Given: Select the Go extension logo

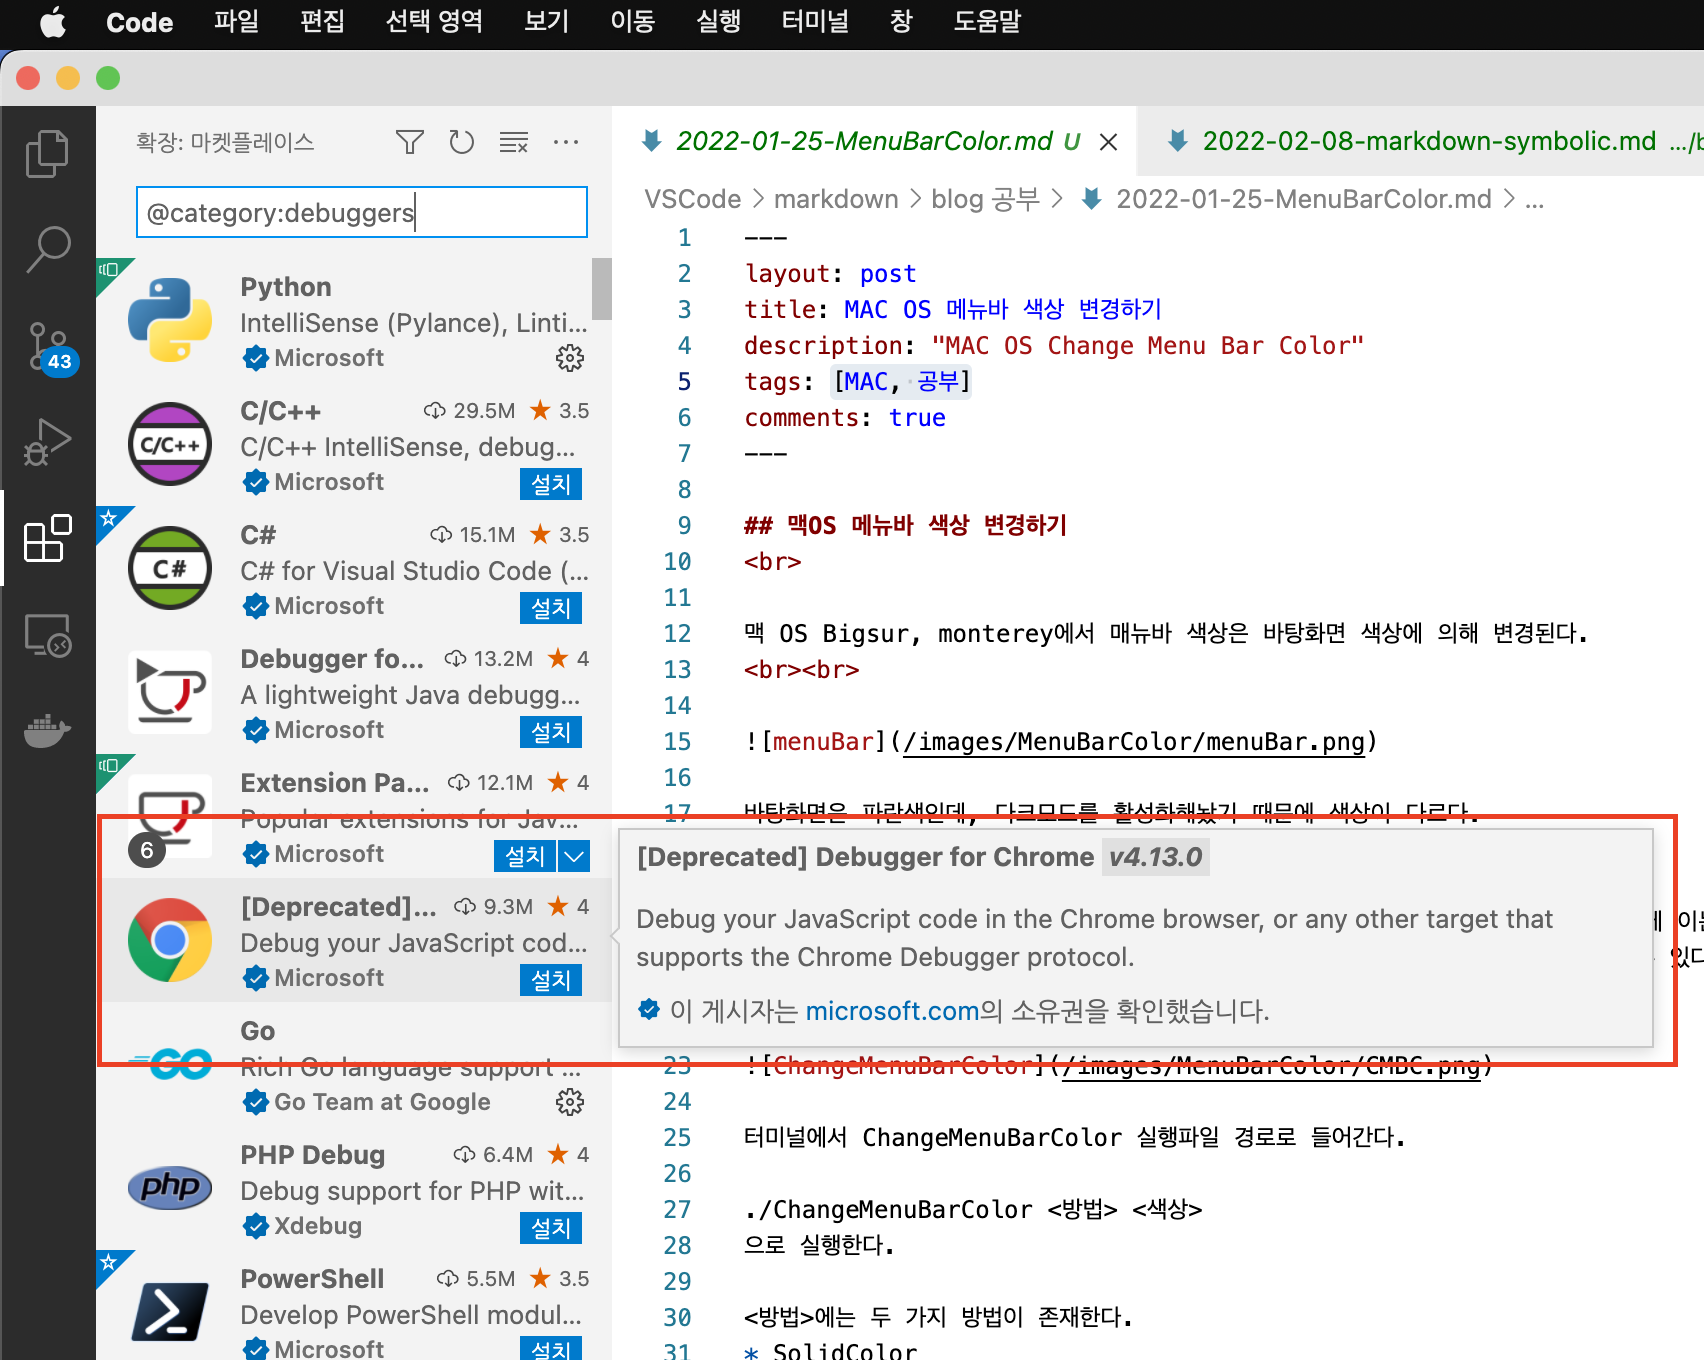Looking at the screenshot, I should (x=170, y=1064).
